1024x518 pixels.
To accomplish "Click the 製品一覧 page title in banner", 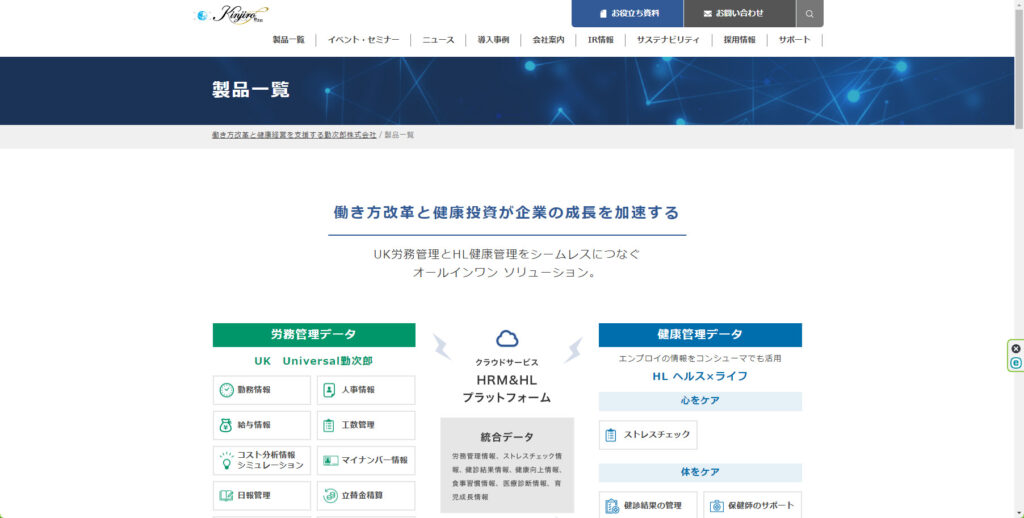I will pyautogui.click(x=251, y=89).
